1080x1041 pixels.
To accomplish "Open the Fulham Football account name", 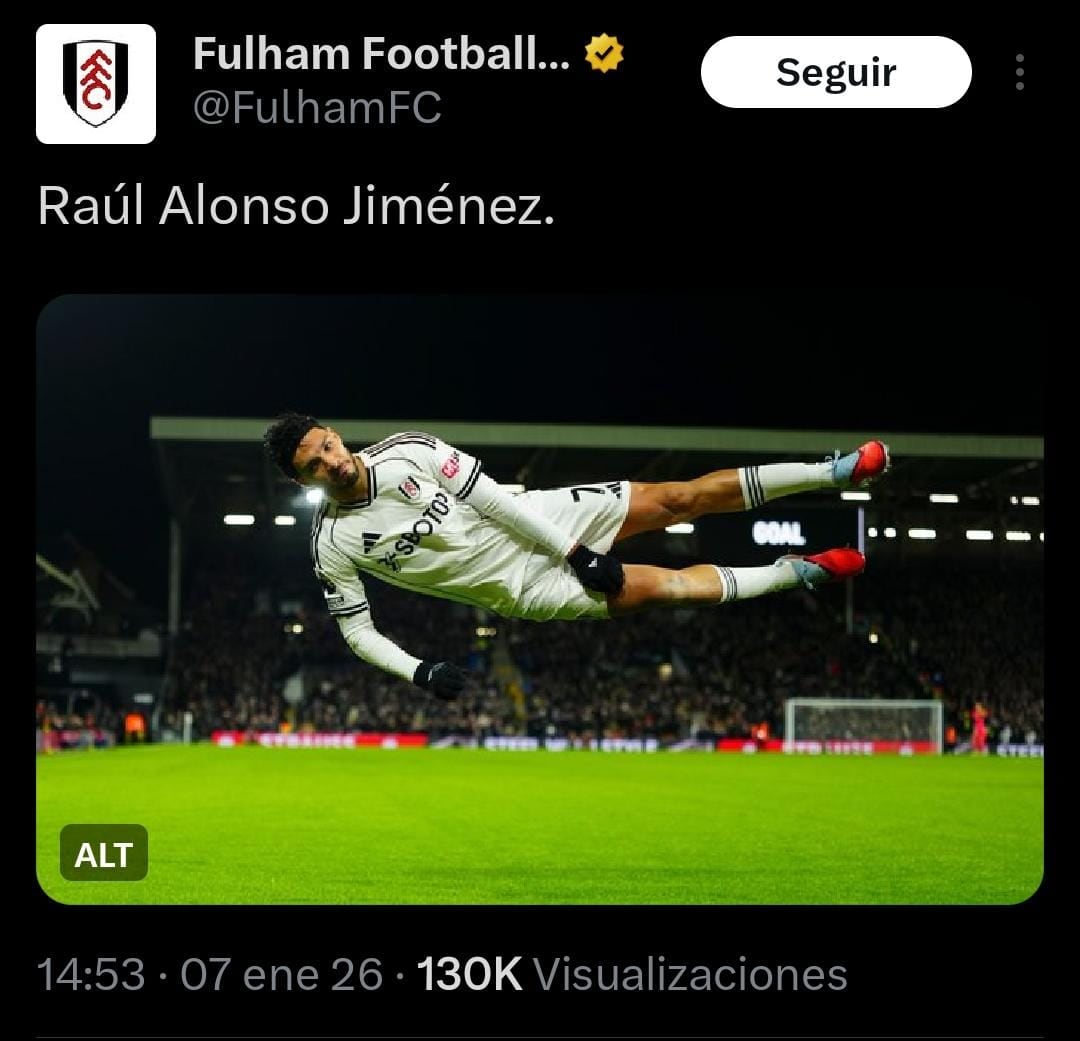I will [x=382, y=54].
